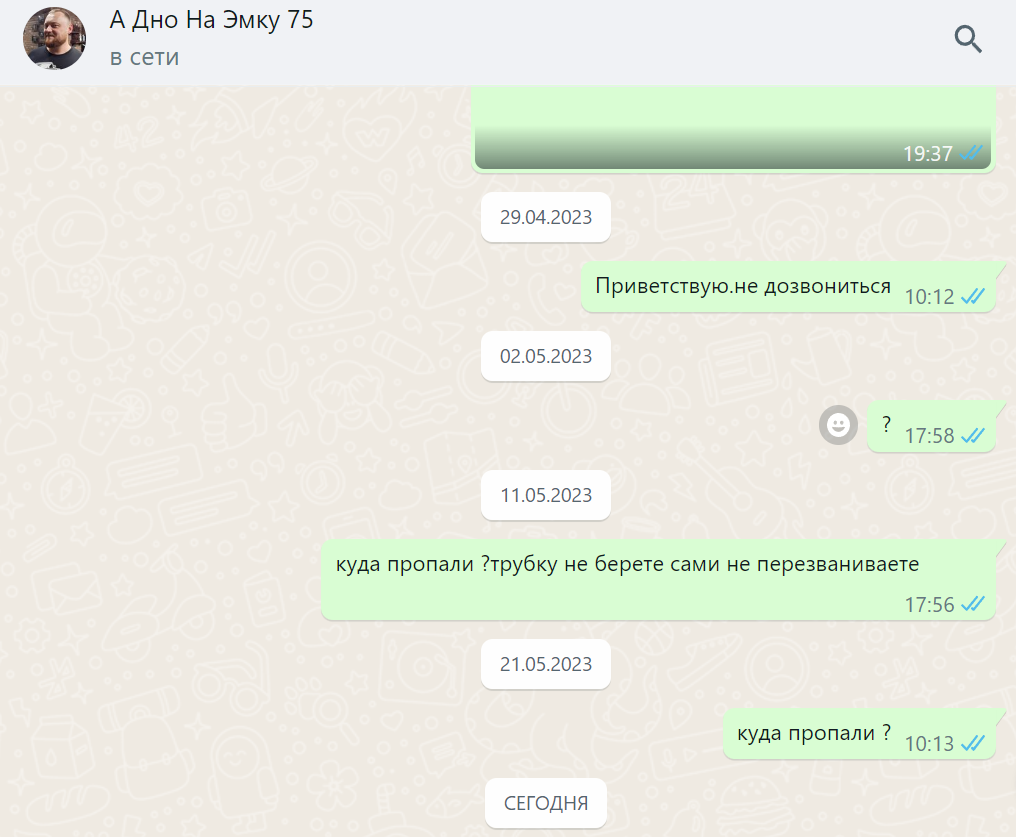Screen dimensions: 1016x837
Task: Click the 29.04.2023 date label
Action: point(546,217)
